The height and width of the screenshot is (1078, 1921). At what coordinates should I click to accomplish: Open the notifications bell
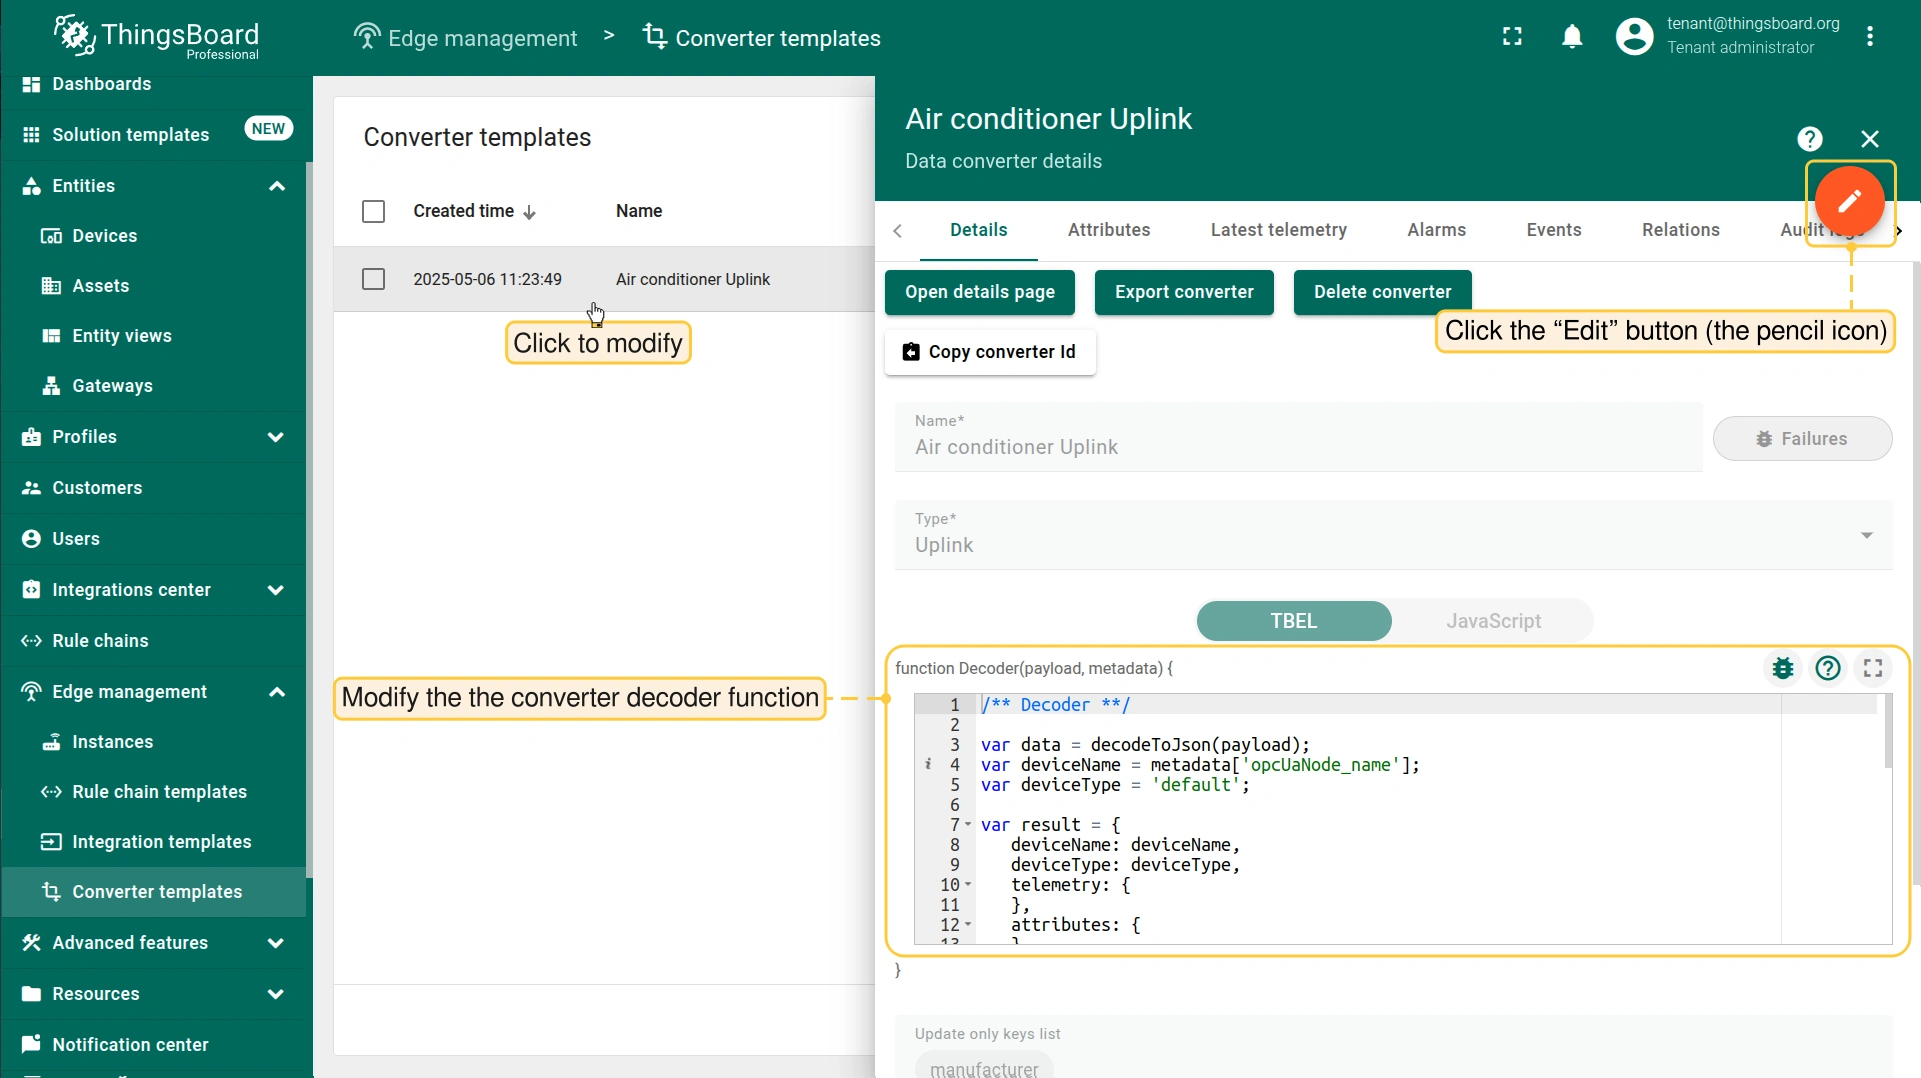(x=1572, y=37)
